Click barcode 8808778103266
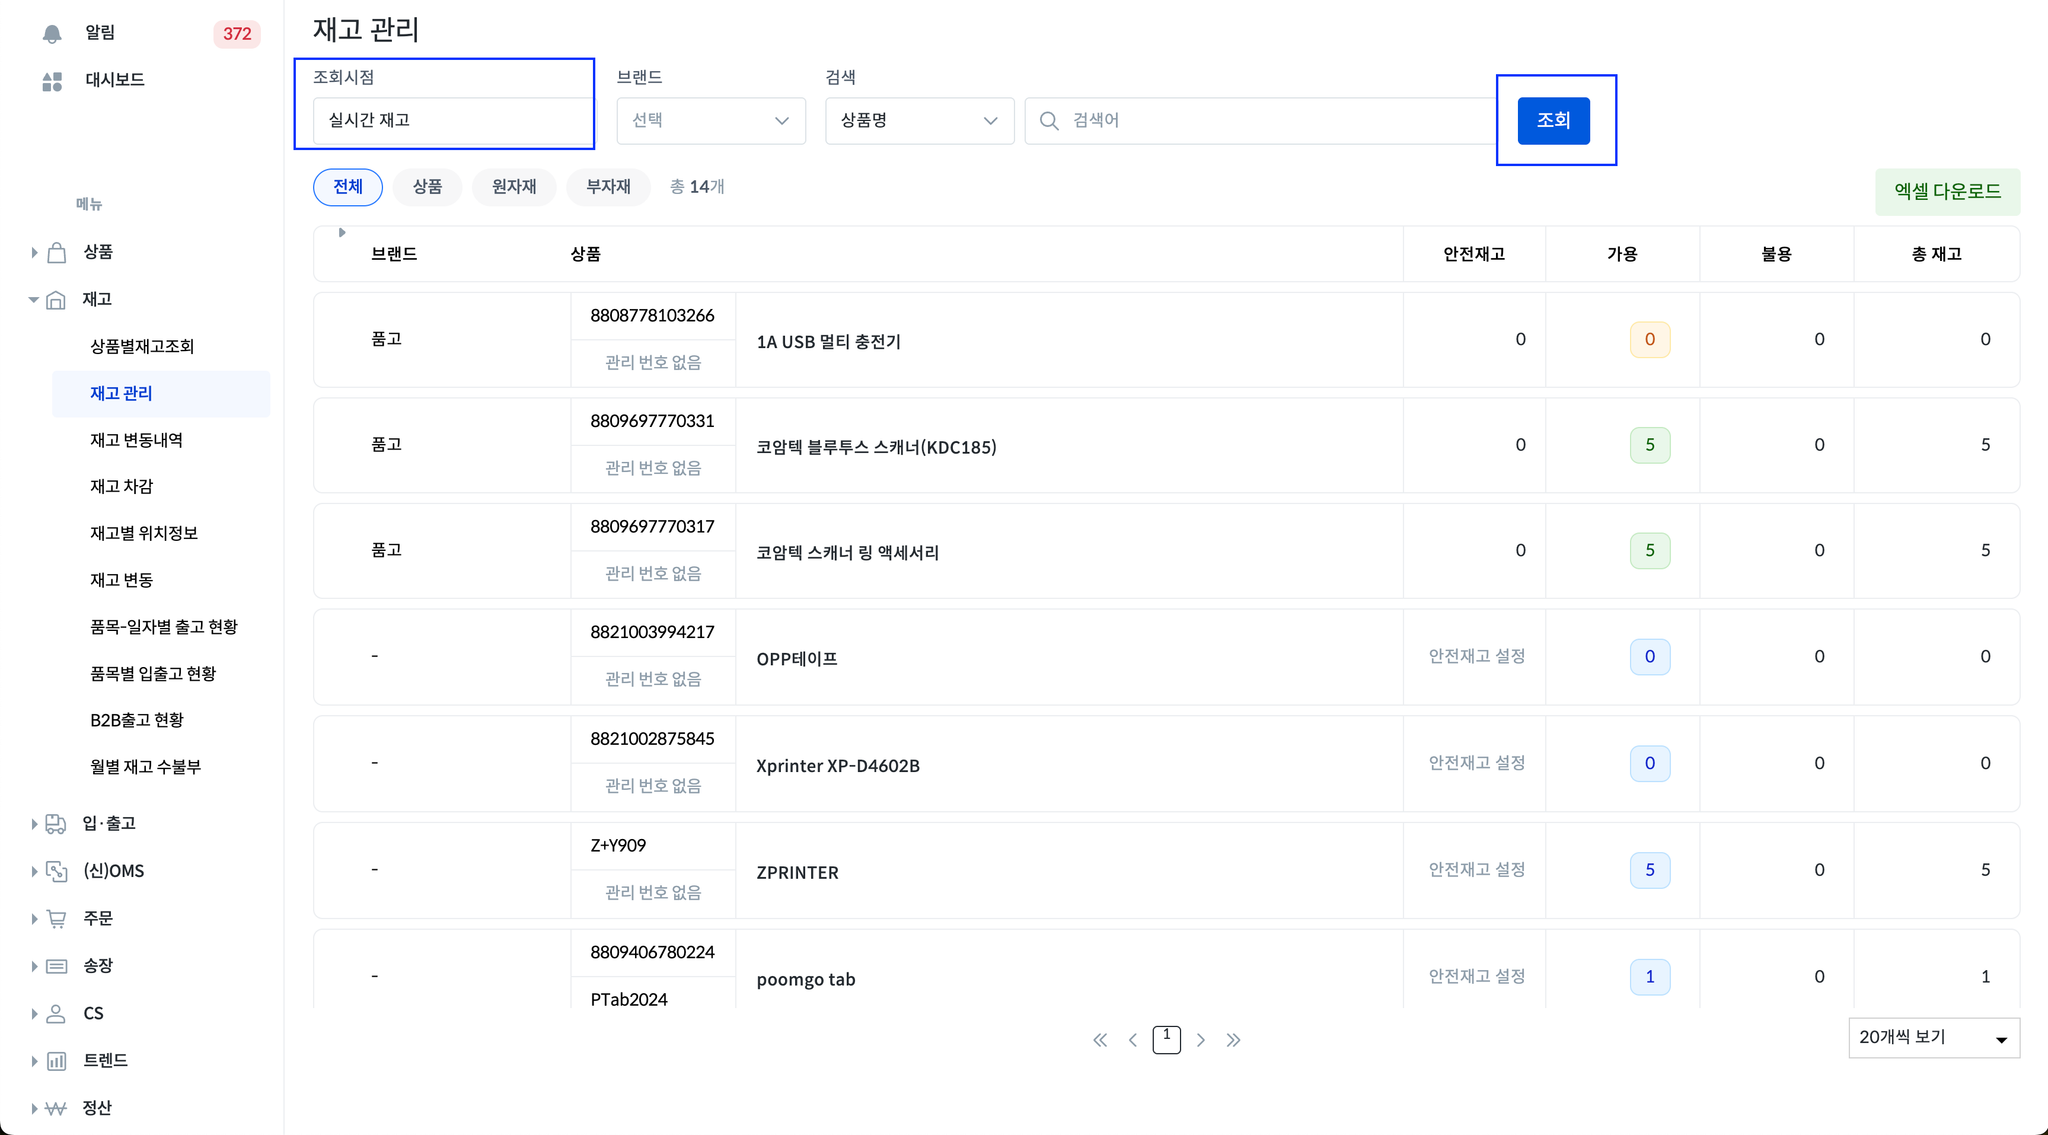2048x1135 pixels. [x=652, y=316]
